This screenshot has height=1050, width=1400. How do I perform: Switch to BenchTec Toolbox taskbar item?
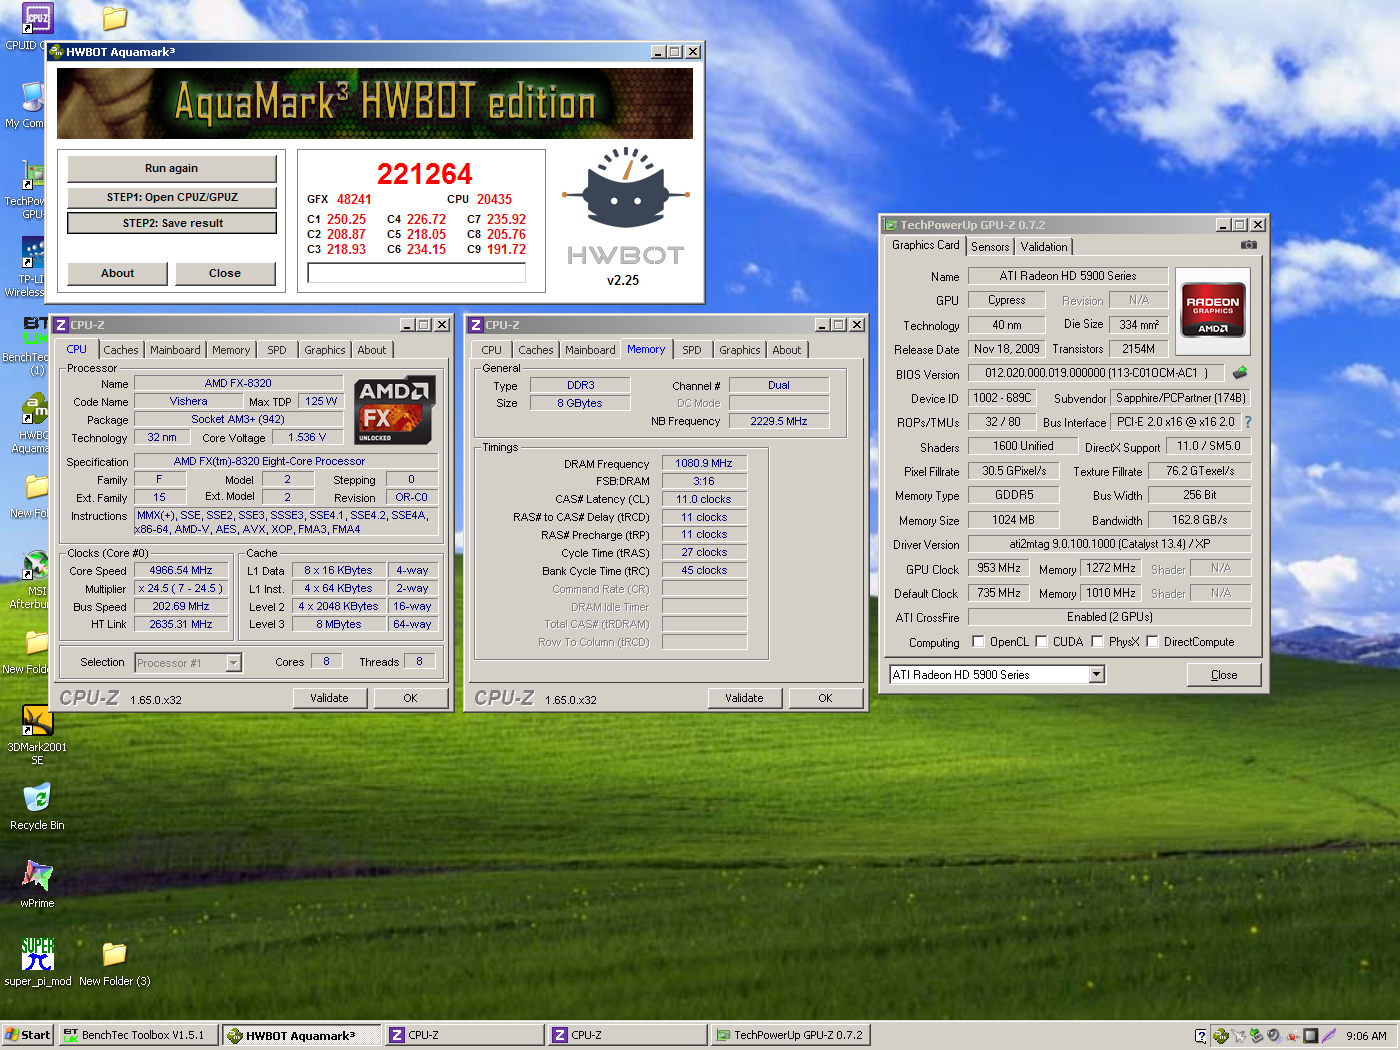click(139, 1035)
